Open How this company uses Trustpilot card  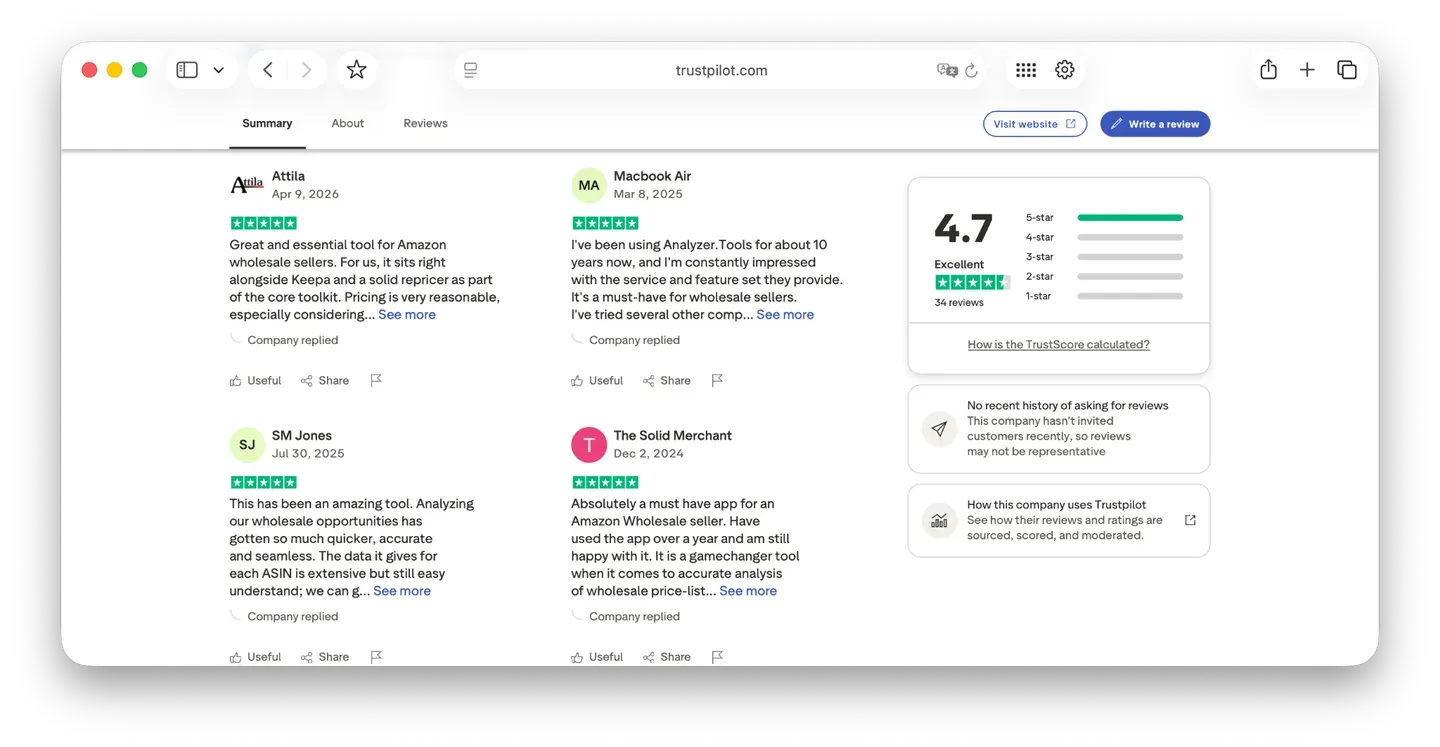(x=1058, y=521)
